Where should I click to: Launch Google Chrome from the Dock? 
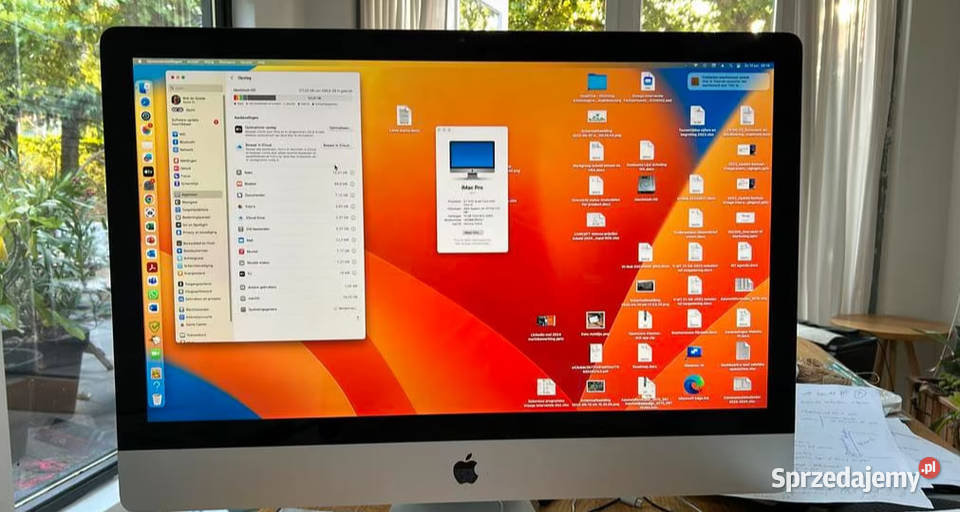(149, 199)
